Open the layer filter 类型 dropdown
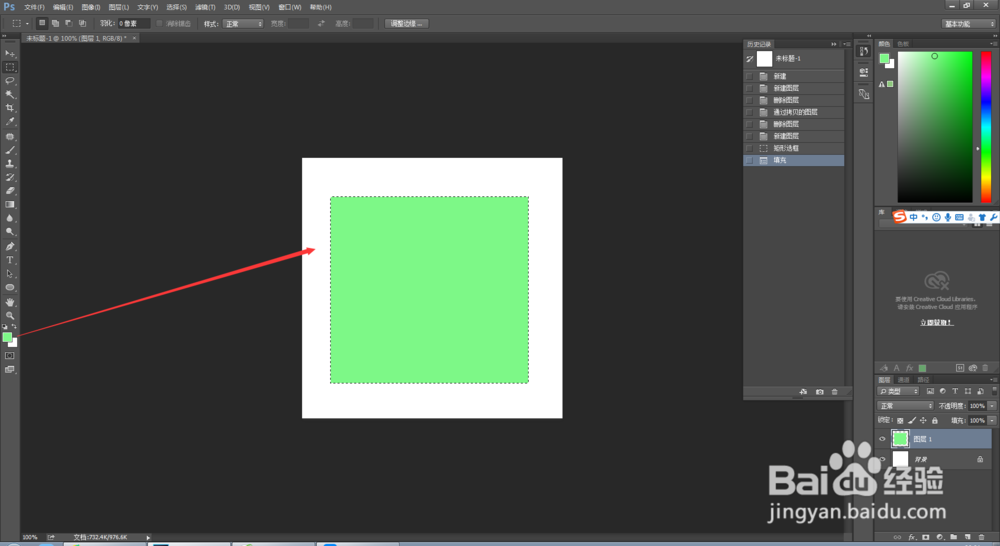Image resolution: width=1000 pixels, height=546 pixels. pos(899,391)
